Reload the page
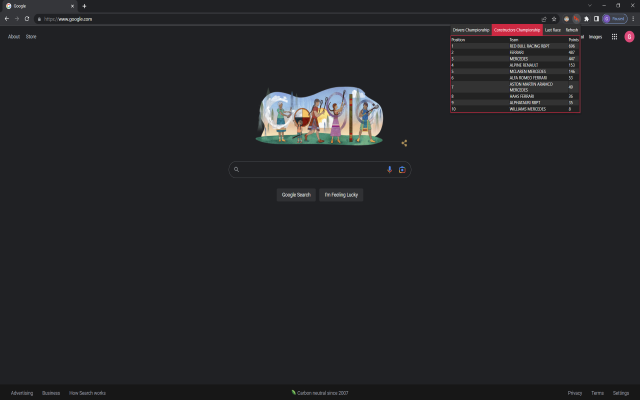Viewport: 640px width, 400px height. click(x=27, y=19)
